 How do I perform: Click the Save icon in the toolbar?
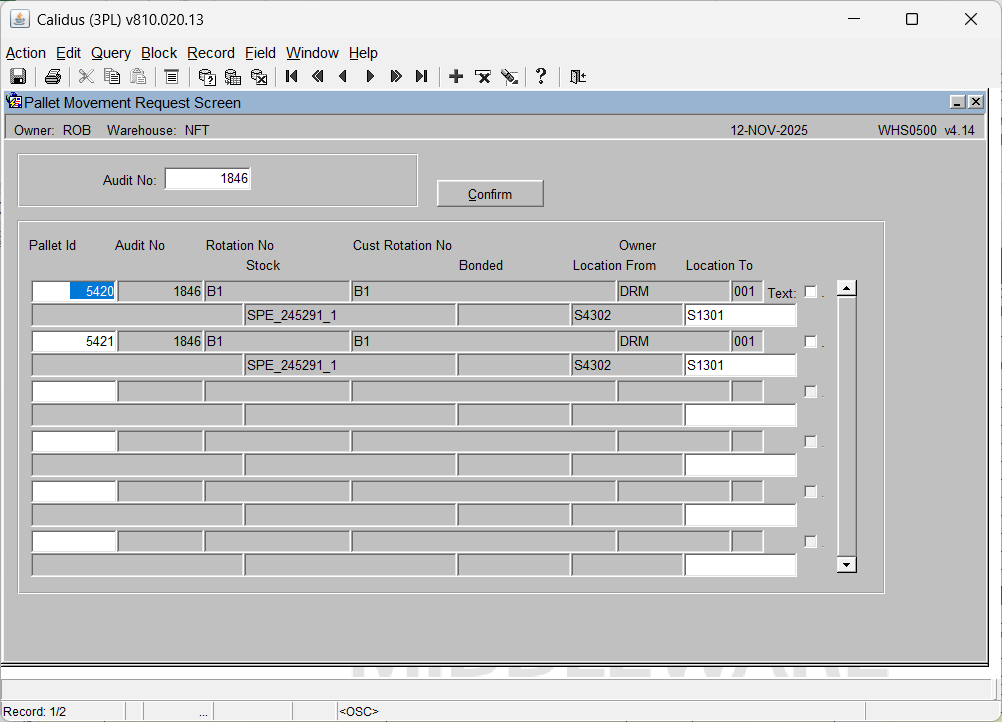coord(18,77)
